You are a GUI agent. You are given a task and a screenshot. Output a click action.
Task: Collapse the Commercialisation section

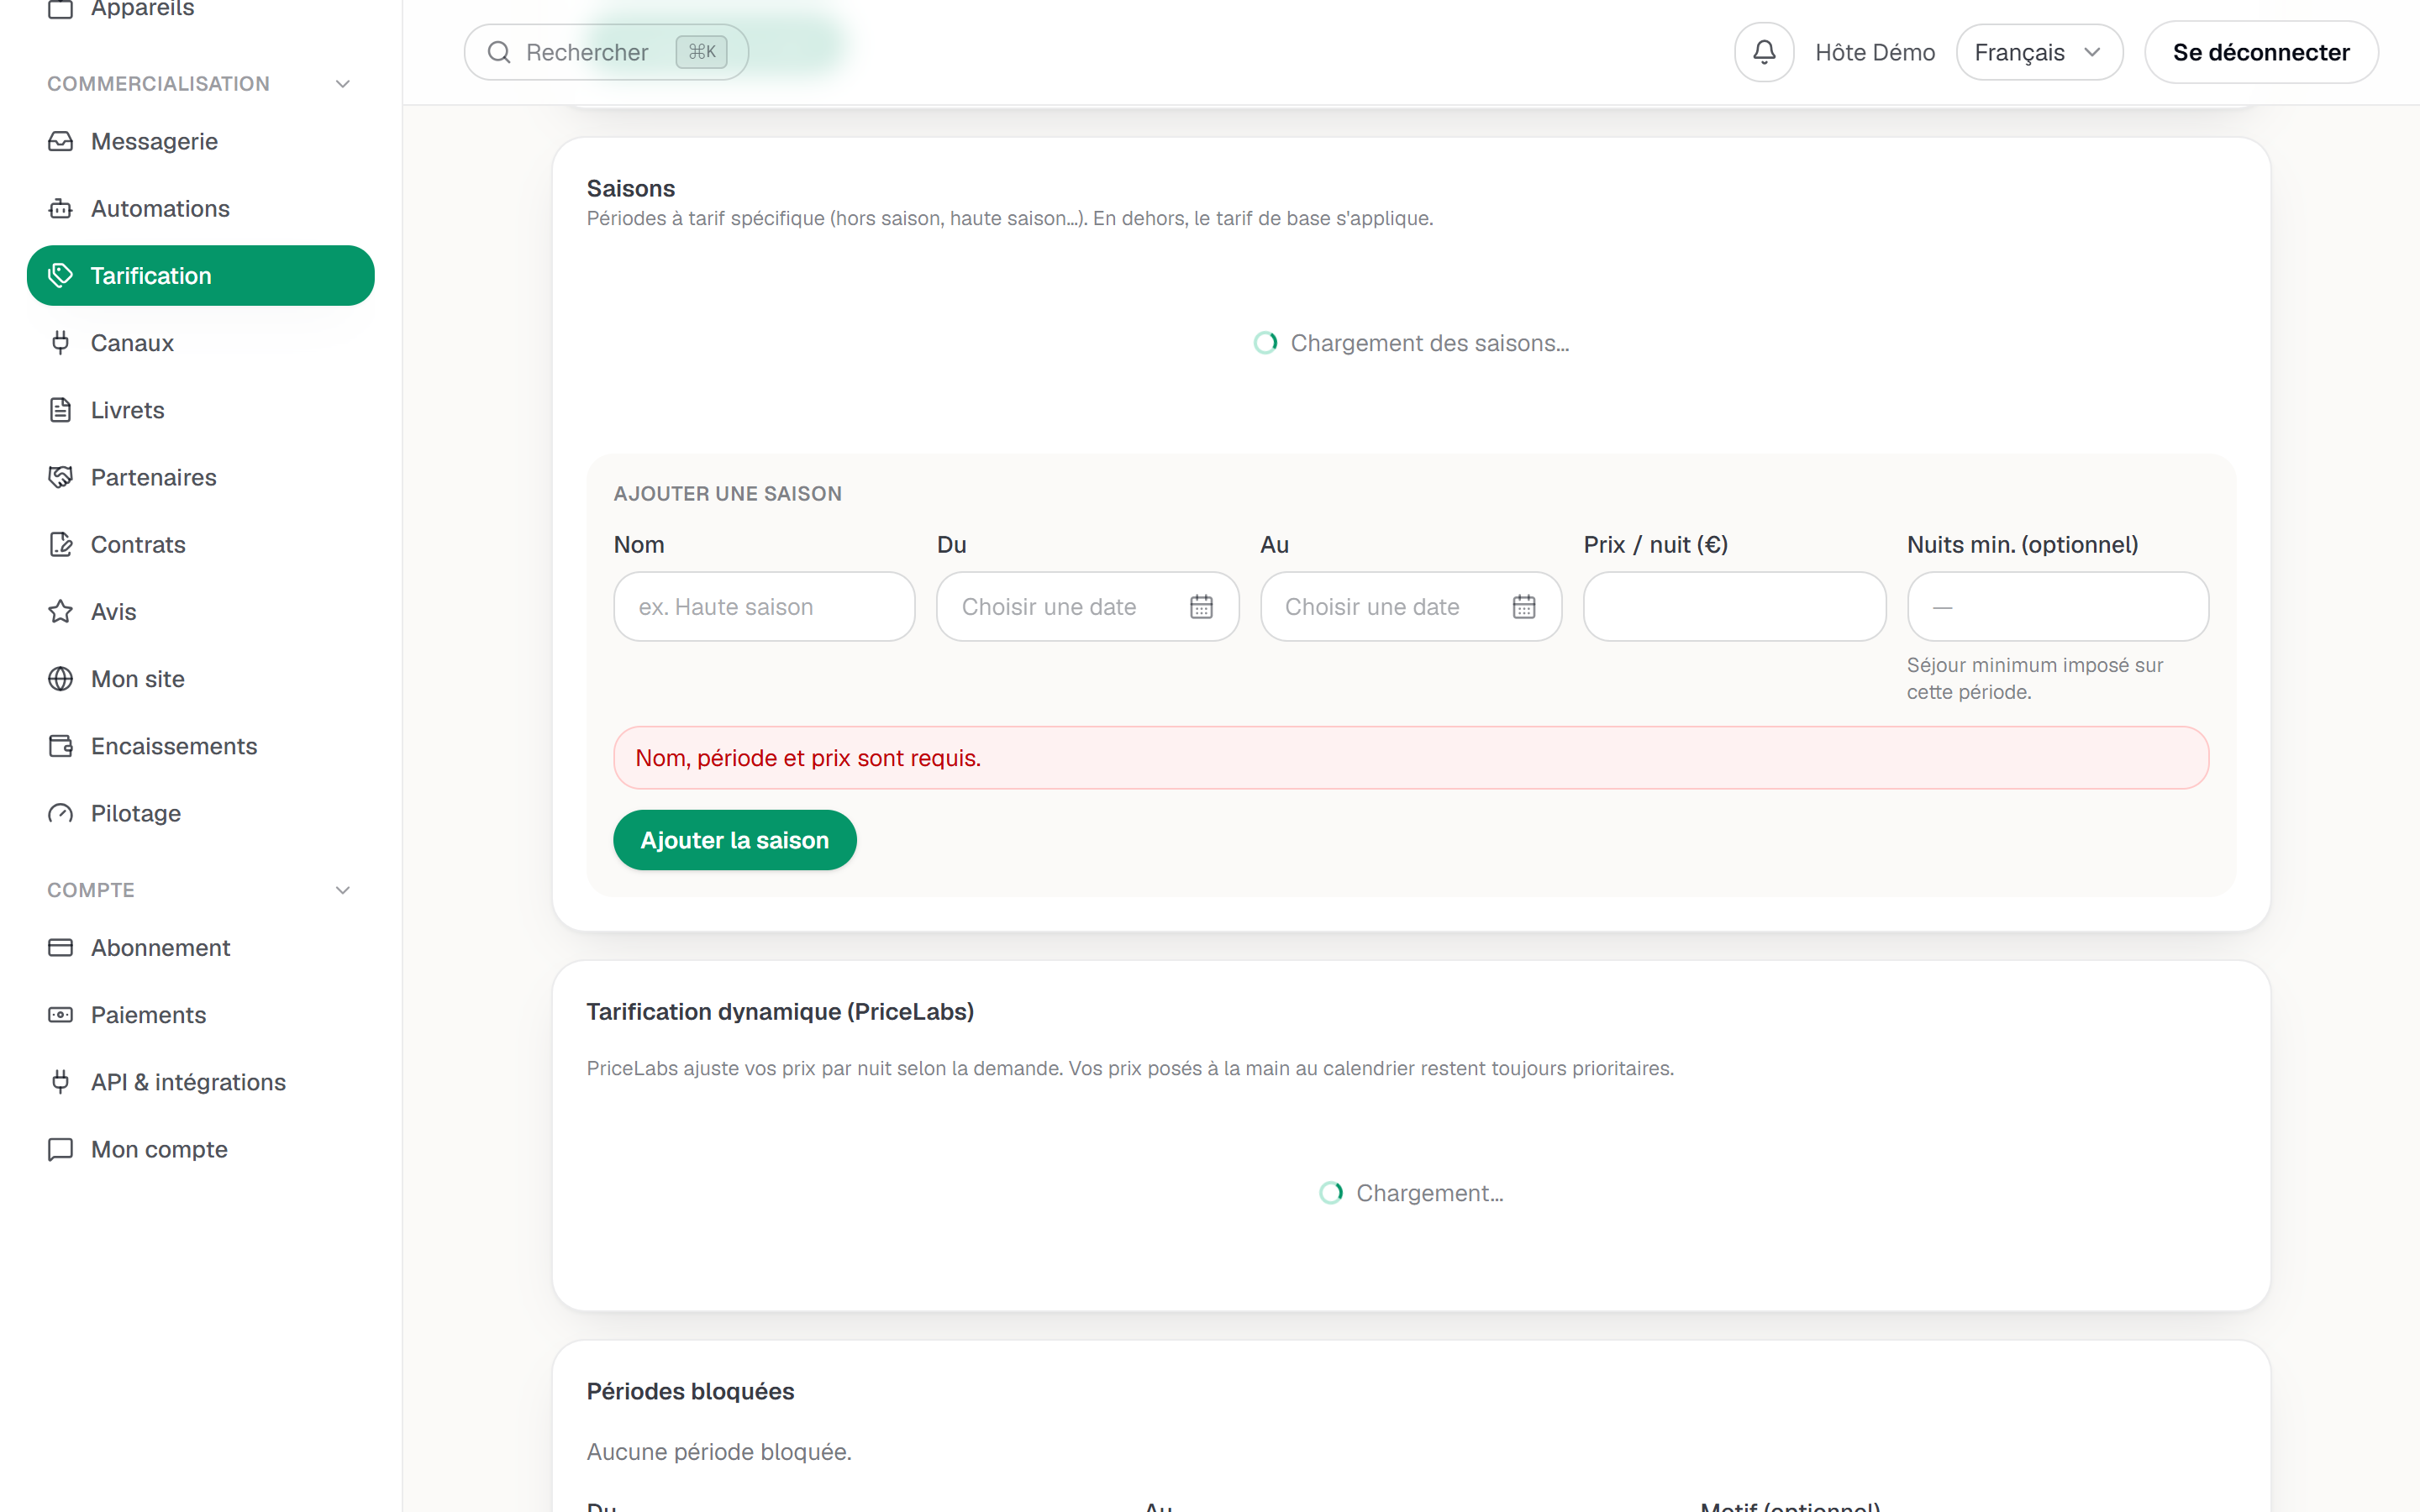[x=343, y=84]
